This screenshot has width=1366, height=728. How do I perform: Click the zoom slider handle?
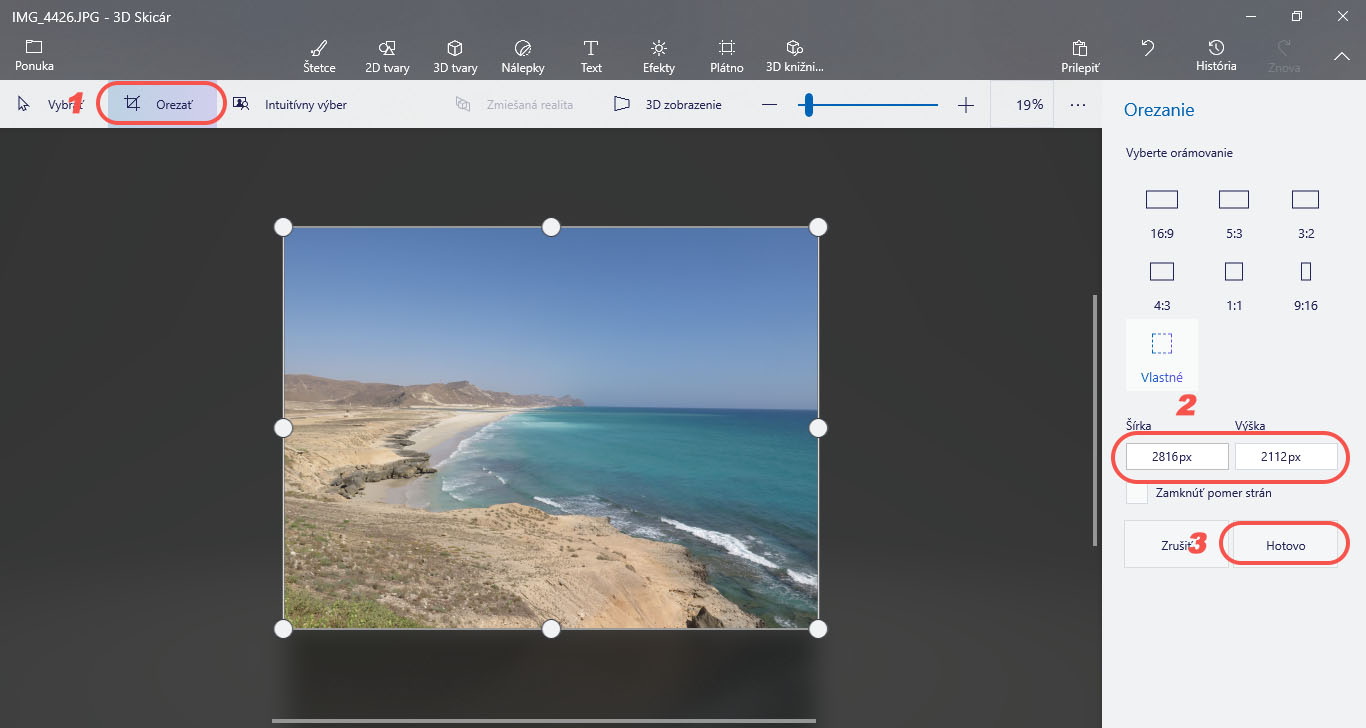pyautogui.click(x=808, y=104)
